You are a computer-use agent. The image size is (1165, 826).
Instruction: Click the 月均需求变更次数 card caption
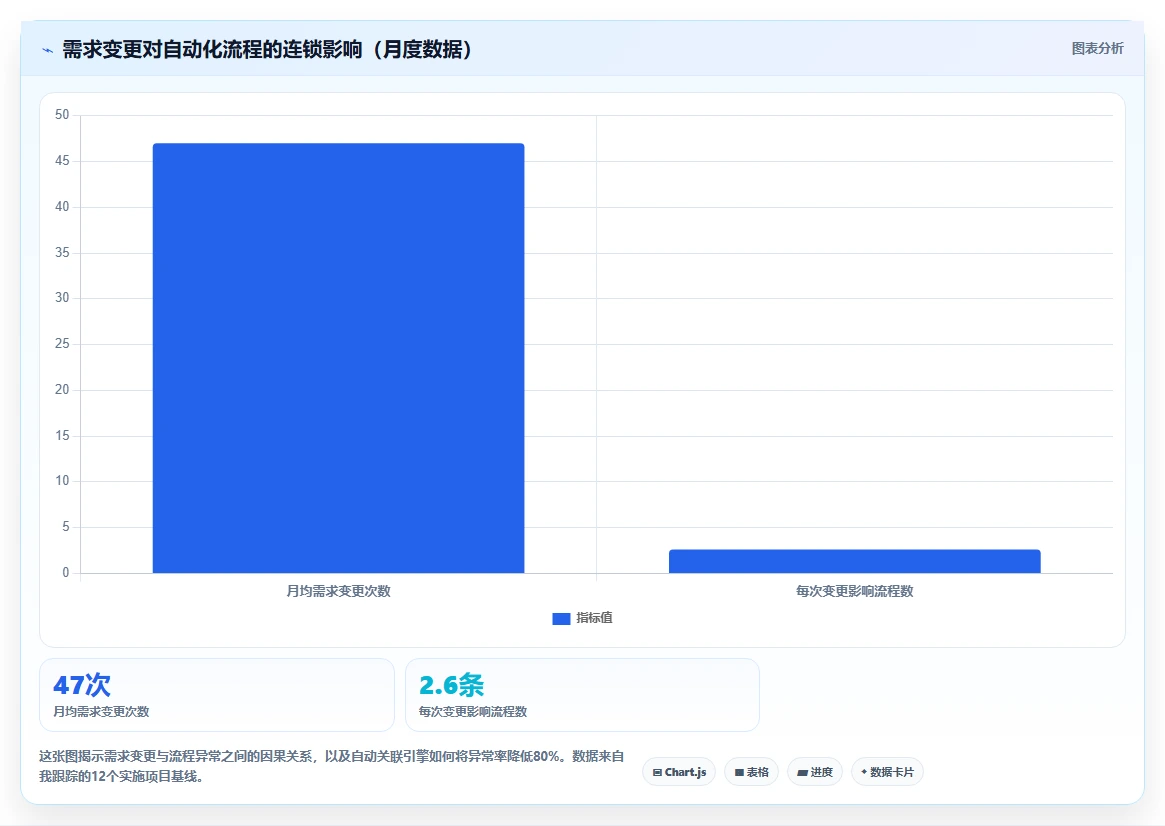pos(101,712)
